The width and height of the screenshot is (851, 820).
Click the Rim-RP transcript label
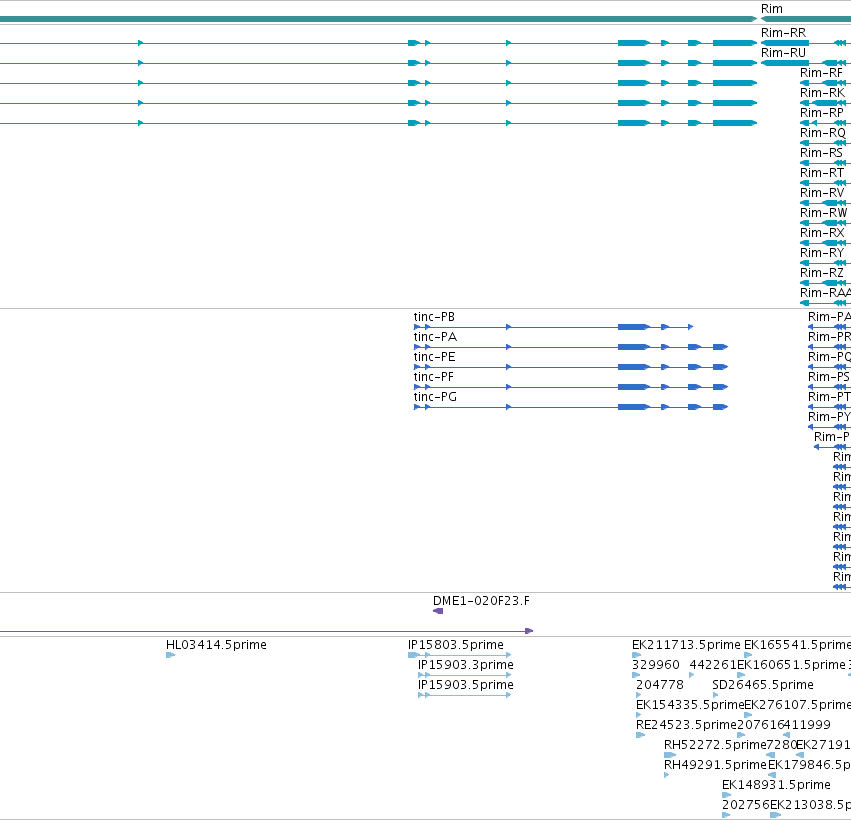click(x=822, y=113)
